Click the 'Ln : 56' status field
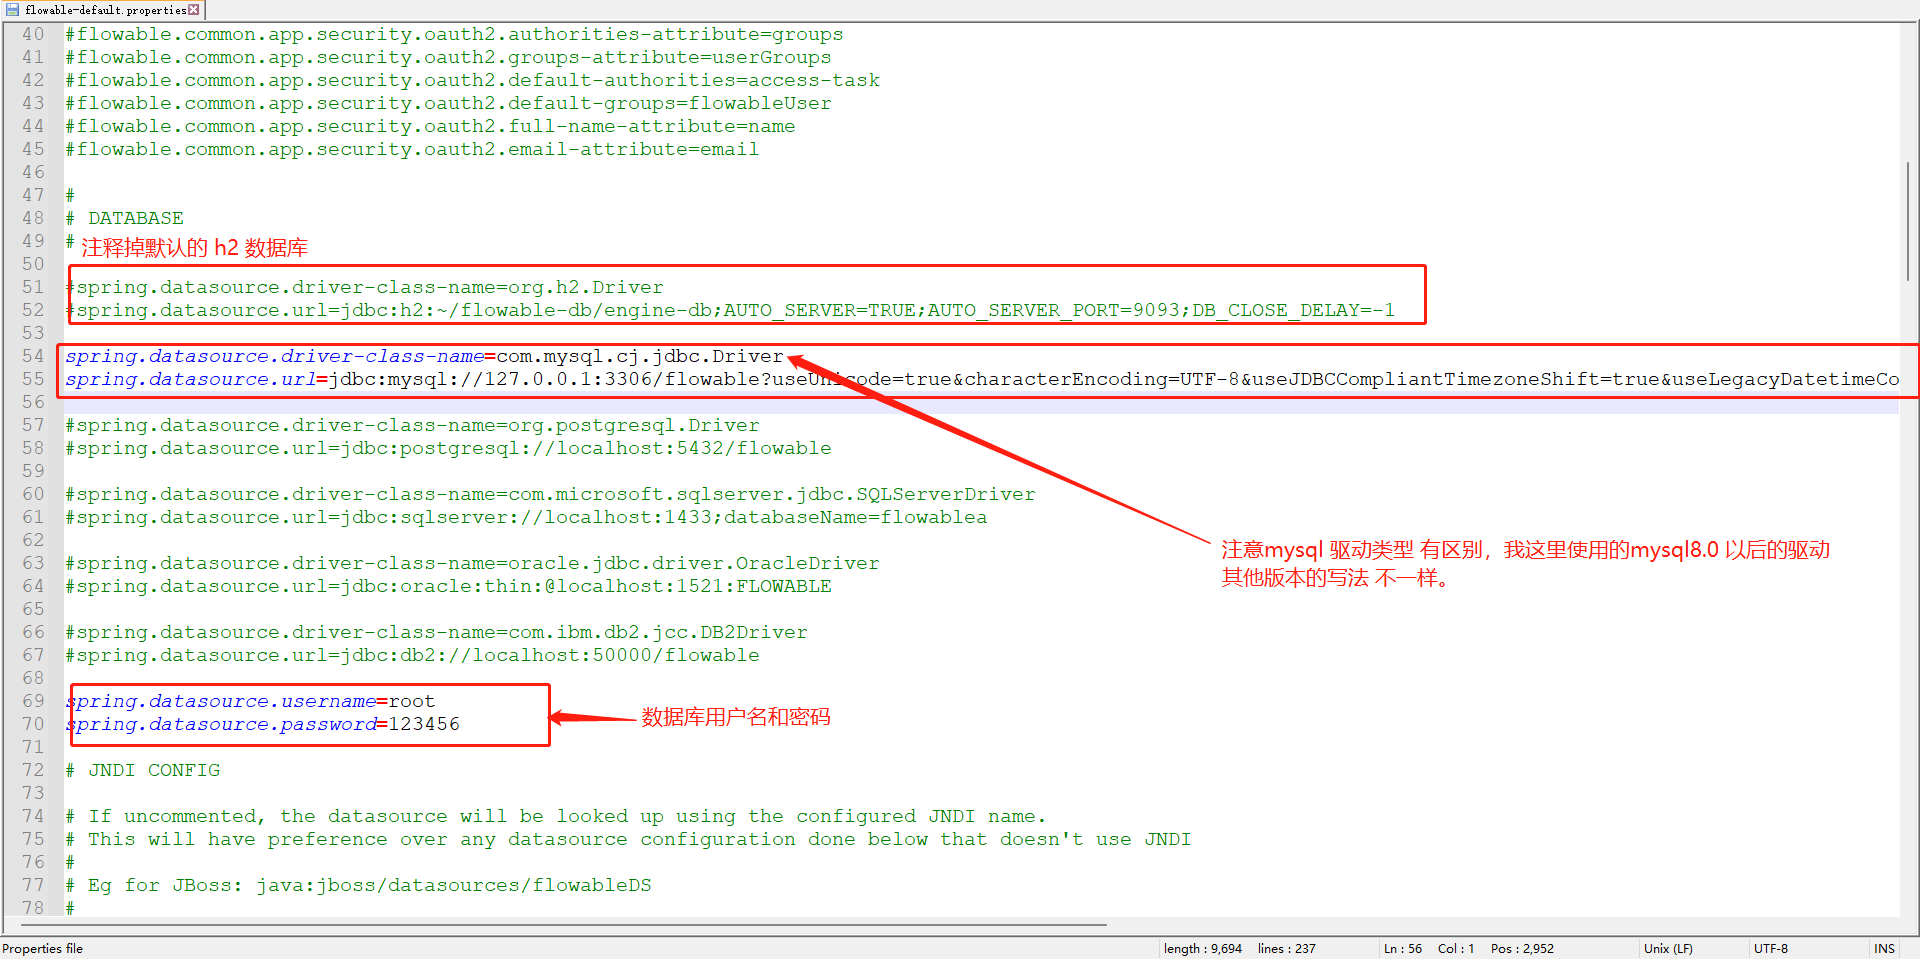This screenshot has width=1920, height=959. (x=1403, y=948)
